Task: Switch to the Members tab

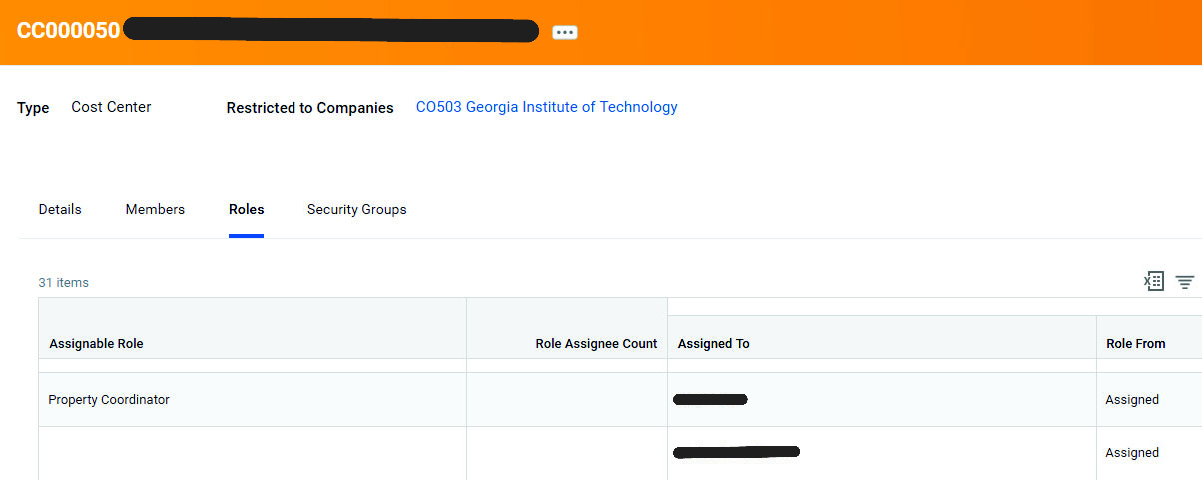Action: point(155,209)
